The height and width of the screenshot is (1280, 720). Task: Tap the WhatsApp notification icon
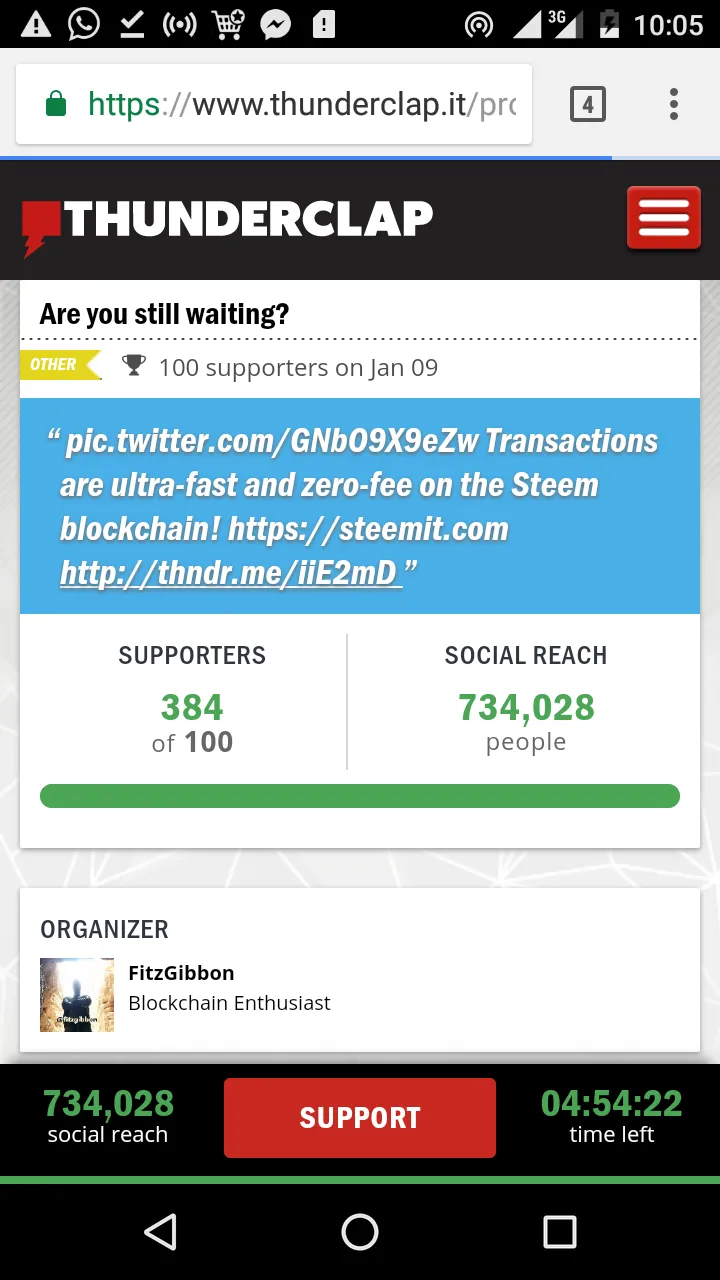[83, 24]
